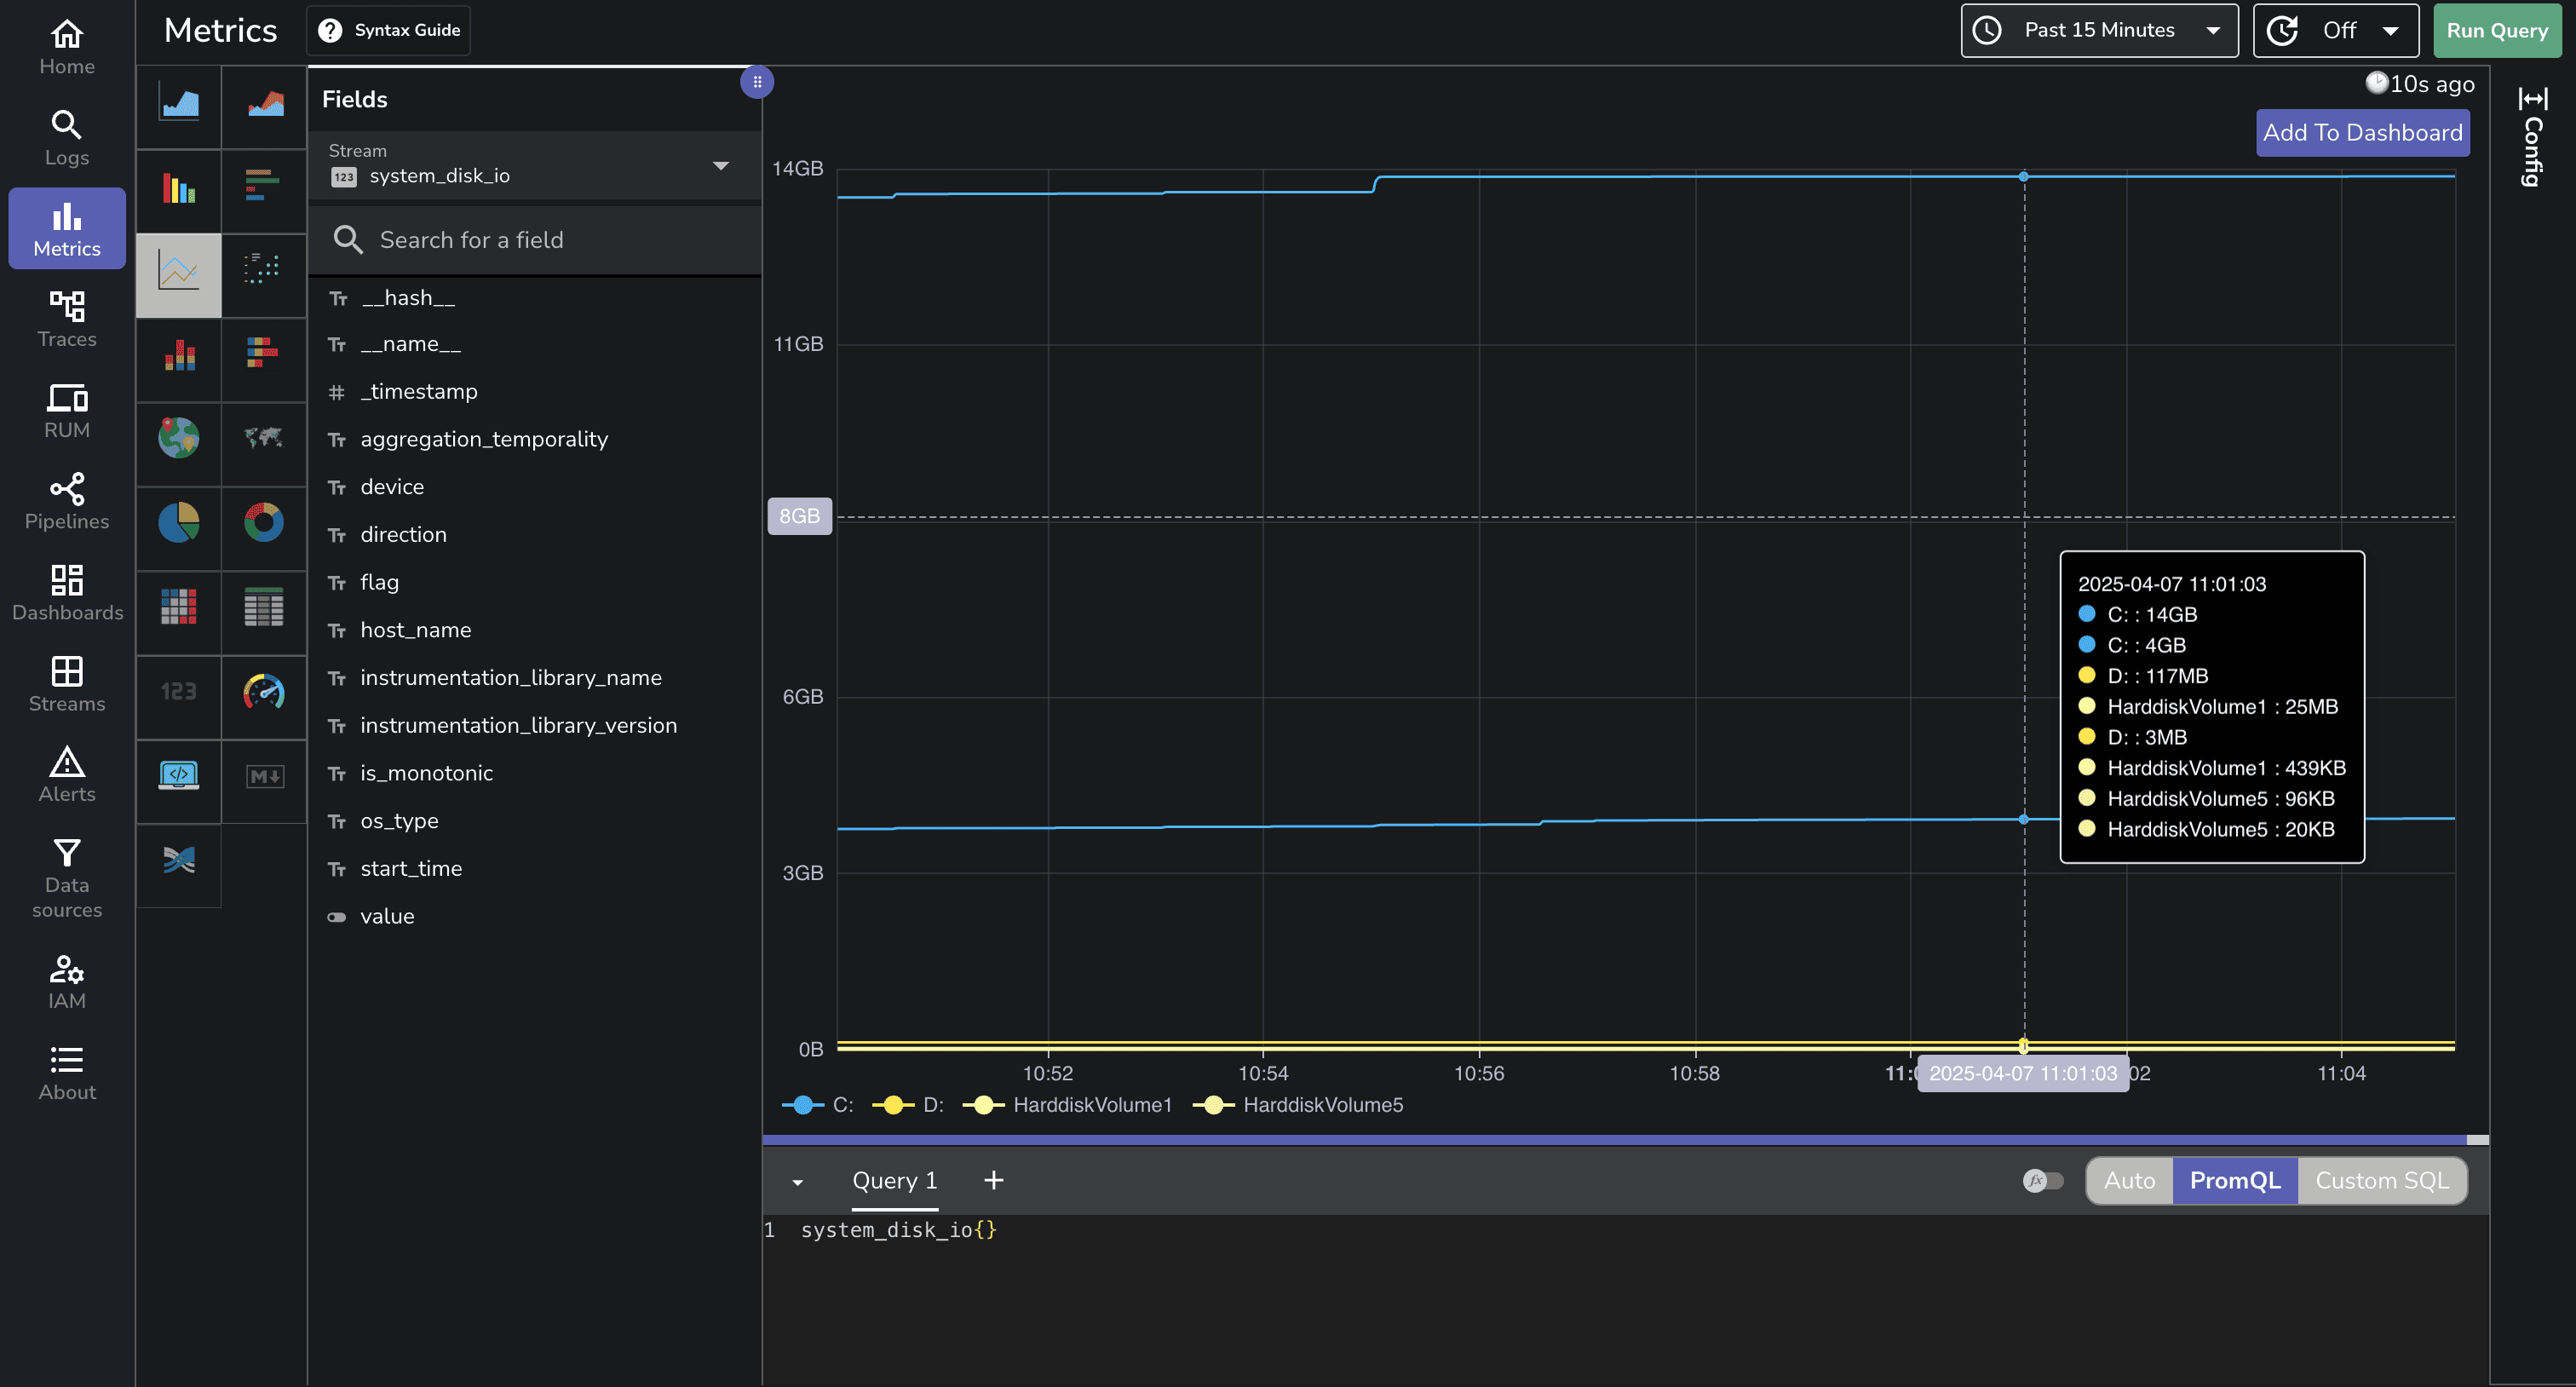The height and width of the screenshot is (1387, 2576).
Task: Switch query mode to Auto
Action: point(2129,1181)
